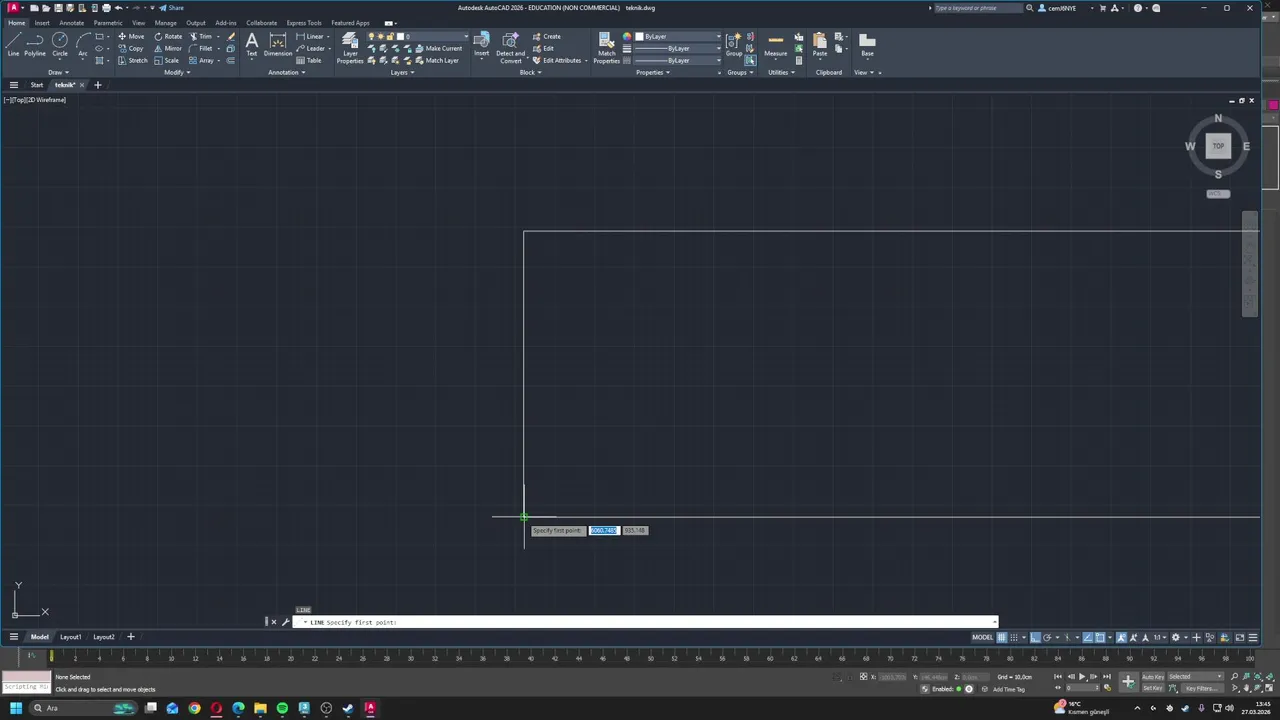This screenshot has width=1280, height=720.
Task: Open Layer Properties manager
Action: click(x=350, y=48)
